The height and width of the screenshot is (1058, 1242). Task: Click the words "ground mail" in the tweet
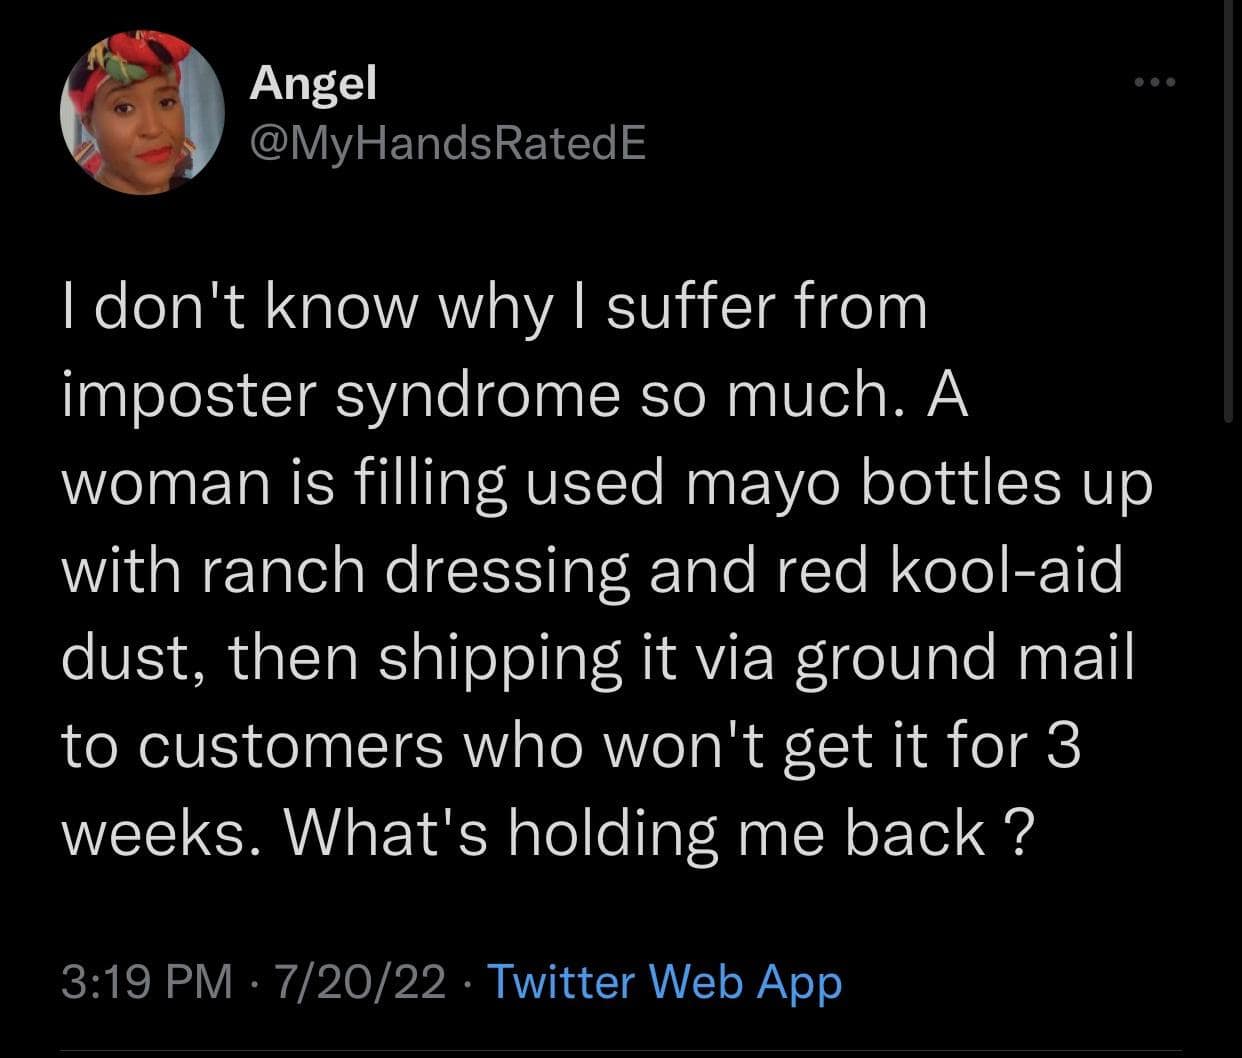pyautogui.click(x=964, y=659)
